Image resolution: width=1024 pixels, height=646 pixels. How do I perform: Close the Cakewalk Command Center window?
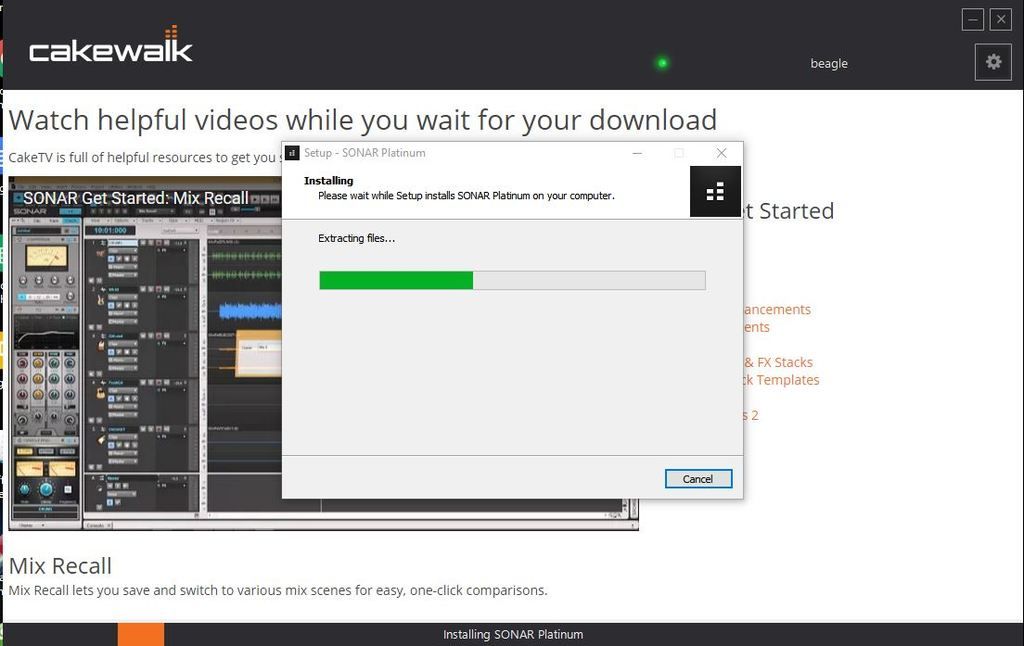click(1000, 19)
